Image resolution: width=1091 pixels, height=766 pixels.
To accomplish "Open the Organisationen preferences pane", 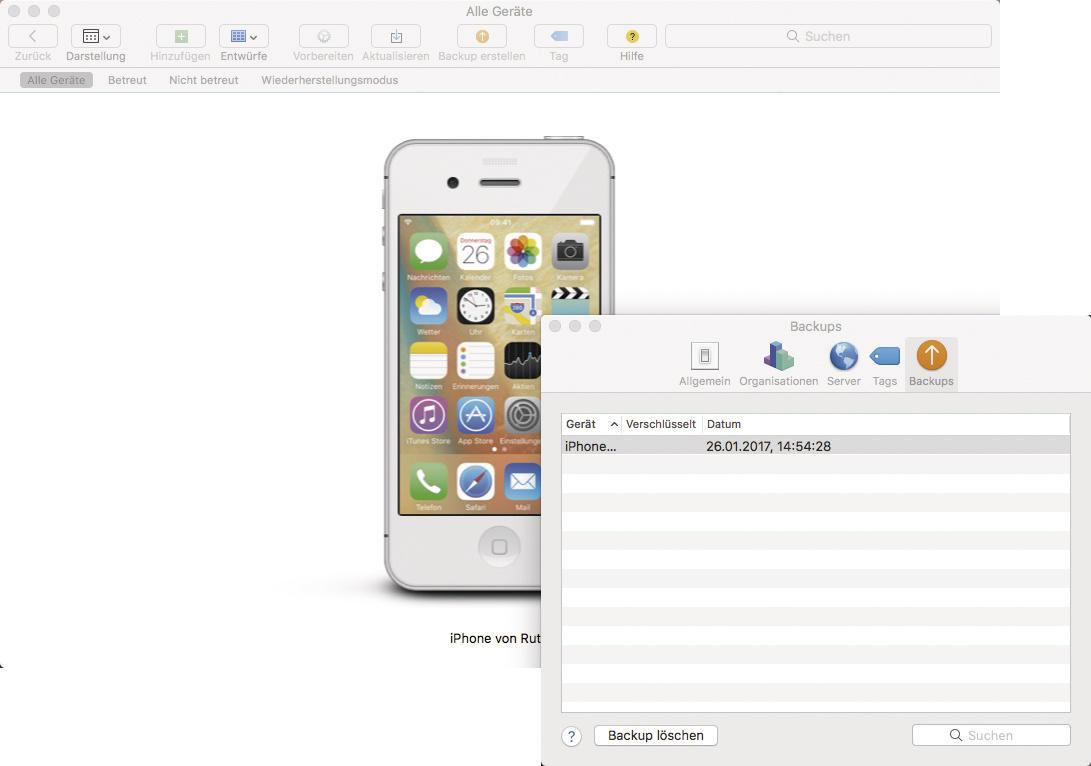I will coord(779,364).
